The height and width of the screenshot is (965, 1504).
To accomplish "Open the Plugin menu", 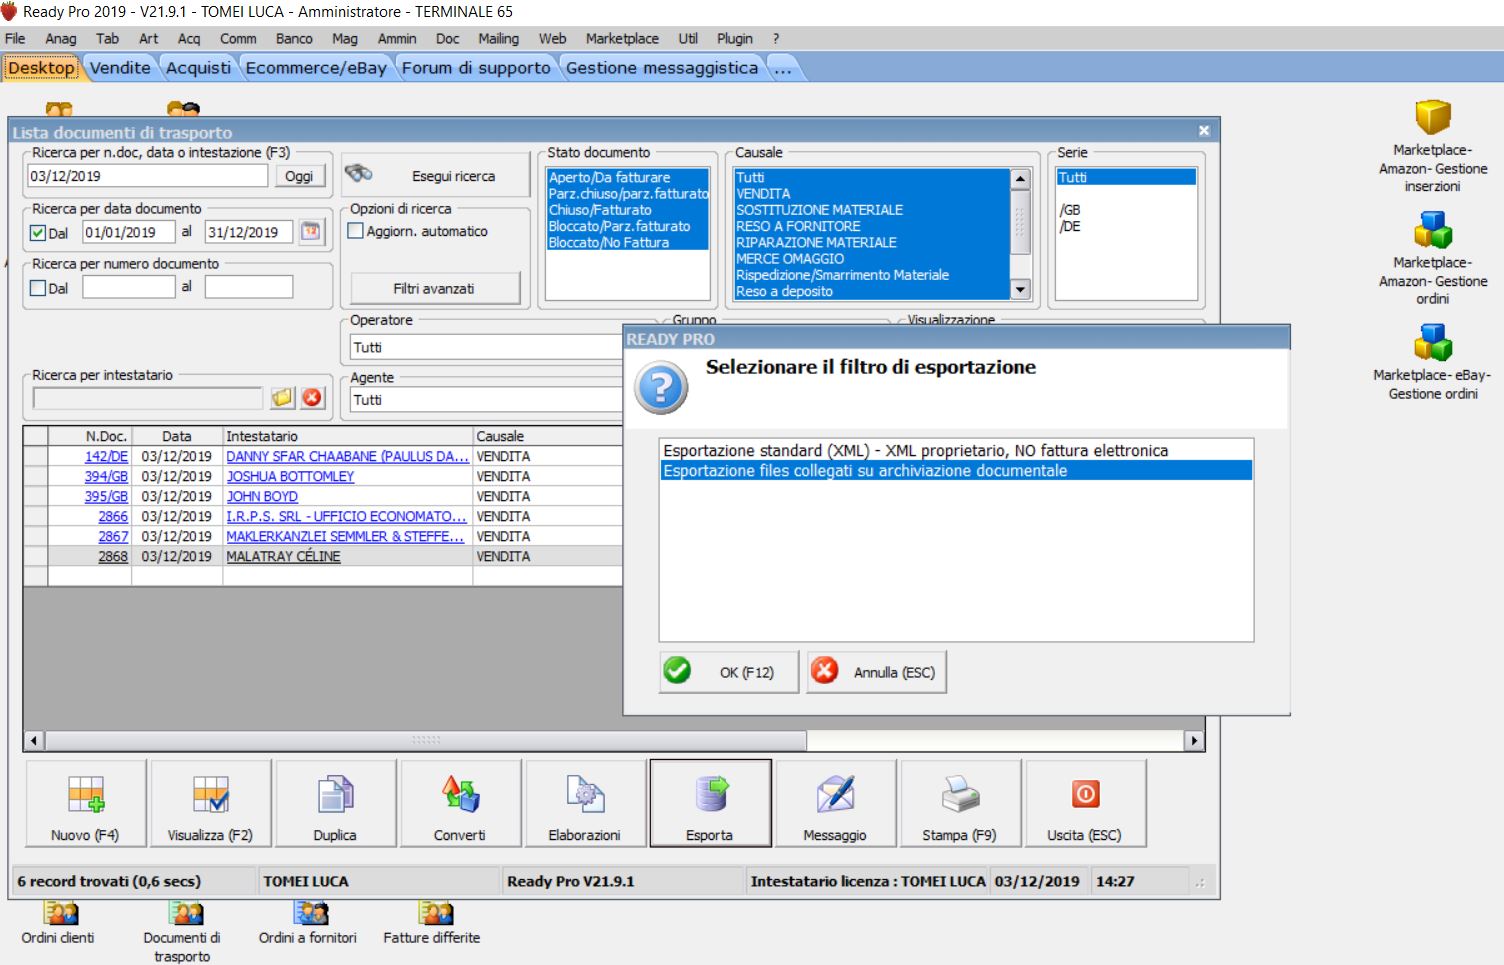I will click(735, 38).
